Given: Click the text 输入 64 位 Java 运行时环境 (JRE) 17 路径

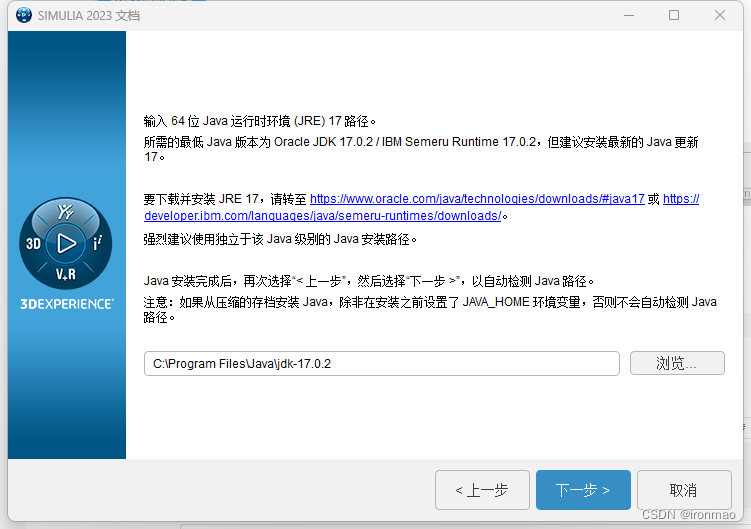Looking at the screenshot, I should pyautogui.click(x=260, y=121).
